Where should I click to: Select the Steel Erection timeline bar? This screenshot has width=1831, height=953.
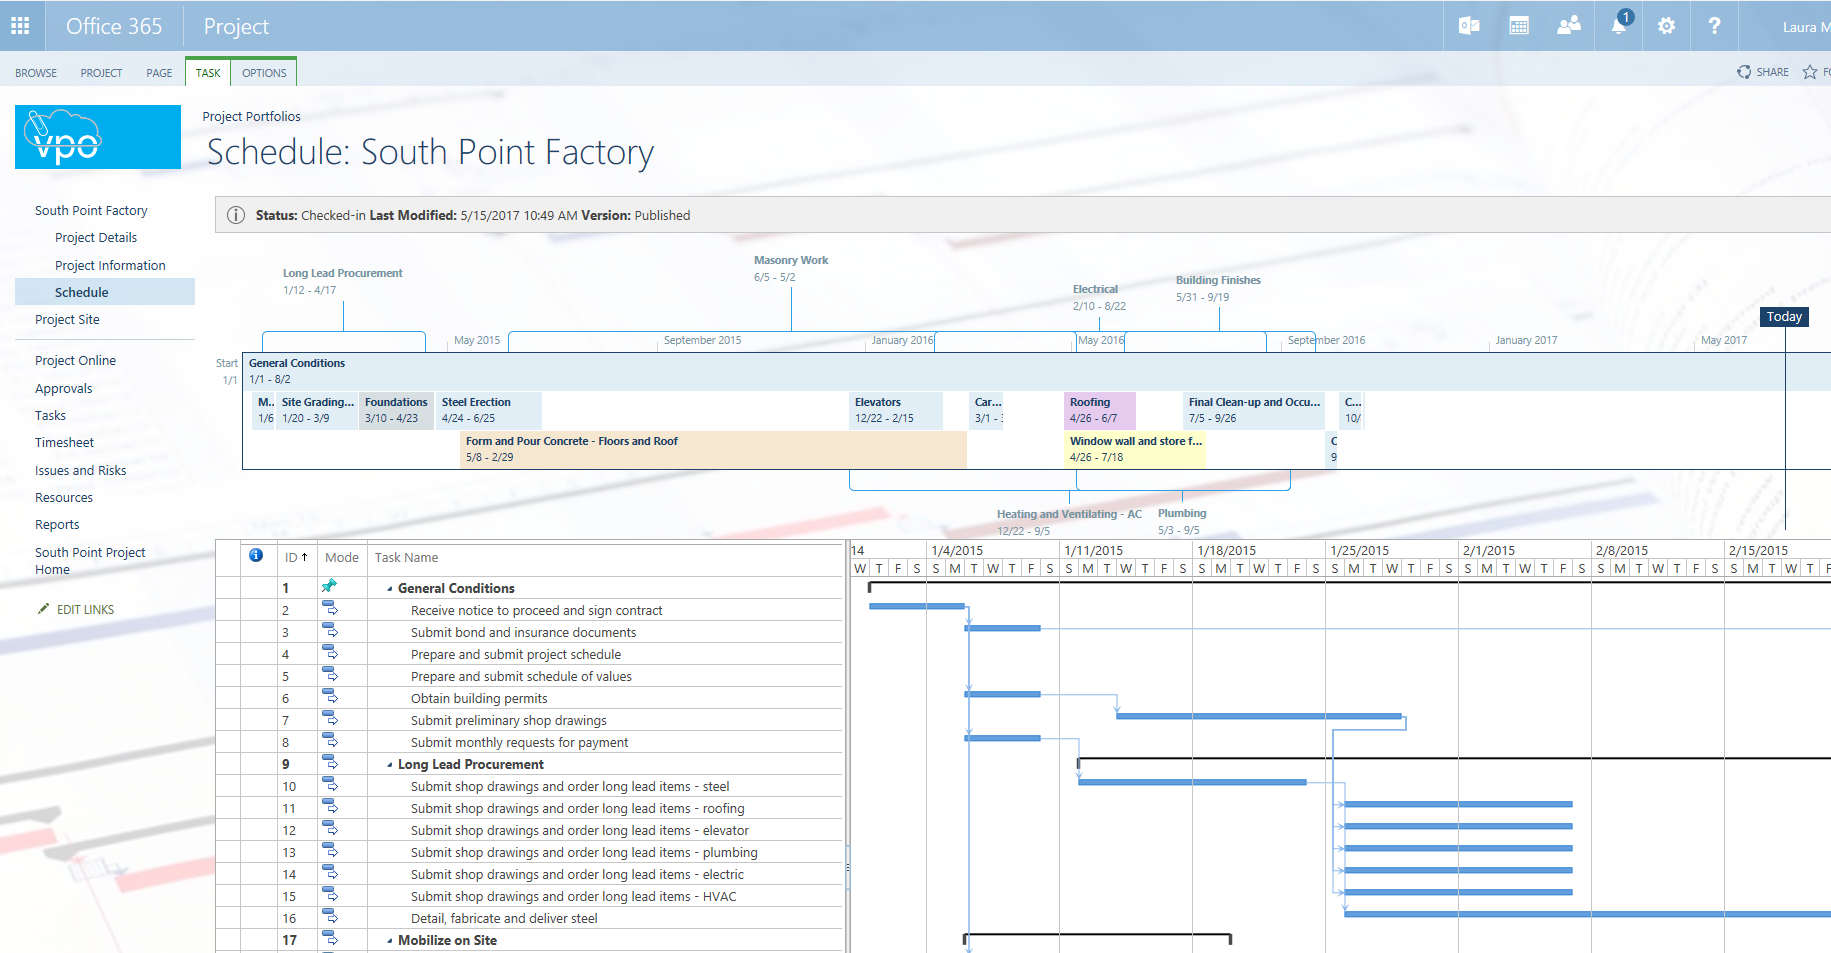pyautogui.click(x=490, y=410)
